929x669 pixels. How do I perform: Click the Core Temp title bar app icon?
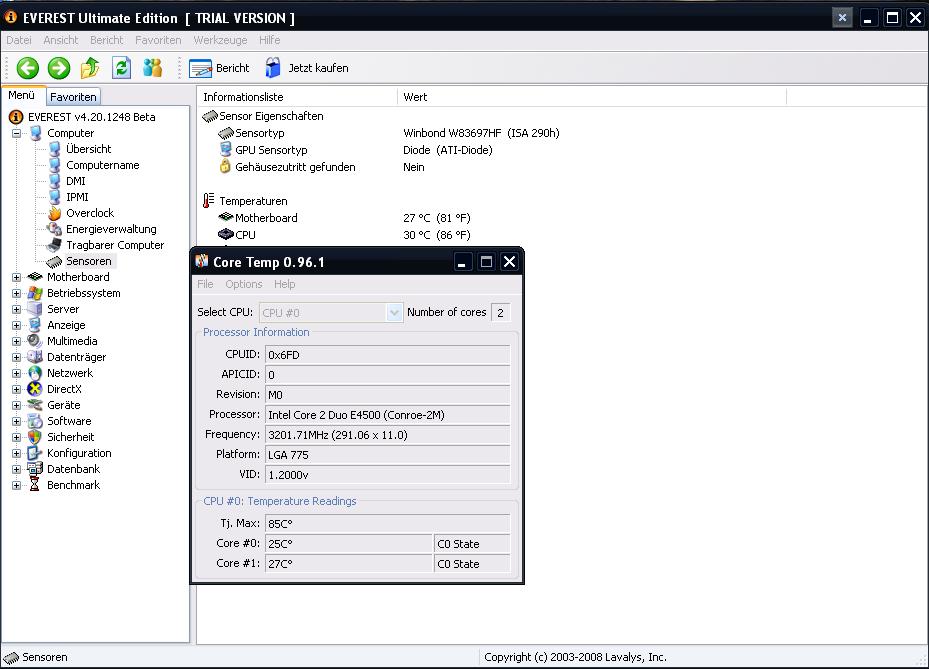click(202, 261)
